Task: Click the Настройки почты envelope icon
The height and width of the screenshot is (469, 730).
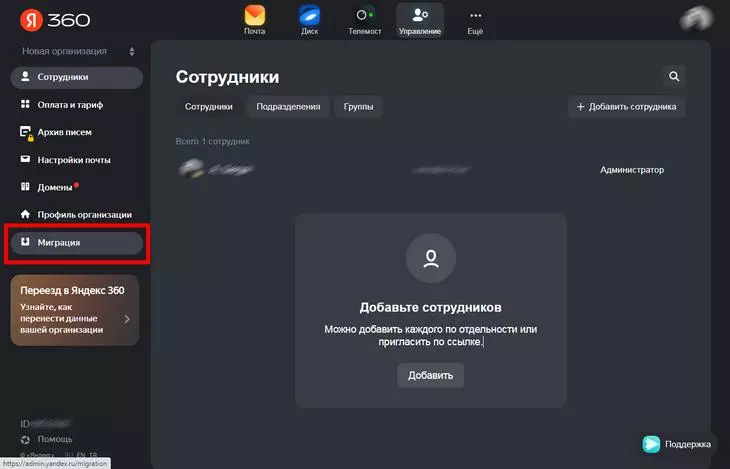Action: click(x=25, y=159)
